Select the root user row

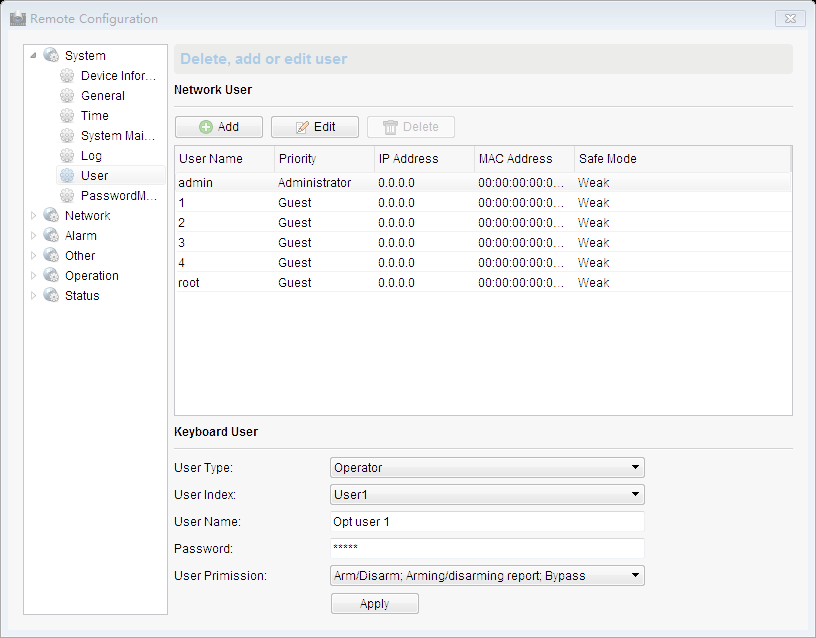tap(483, 283)
